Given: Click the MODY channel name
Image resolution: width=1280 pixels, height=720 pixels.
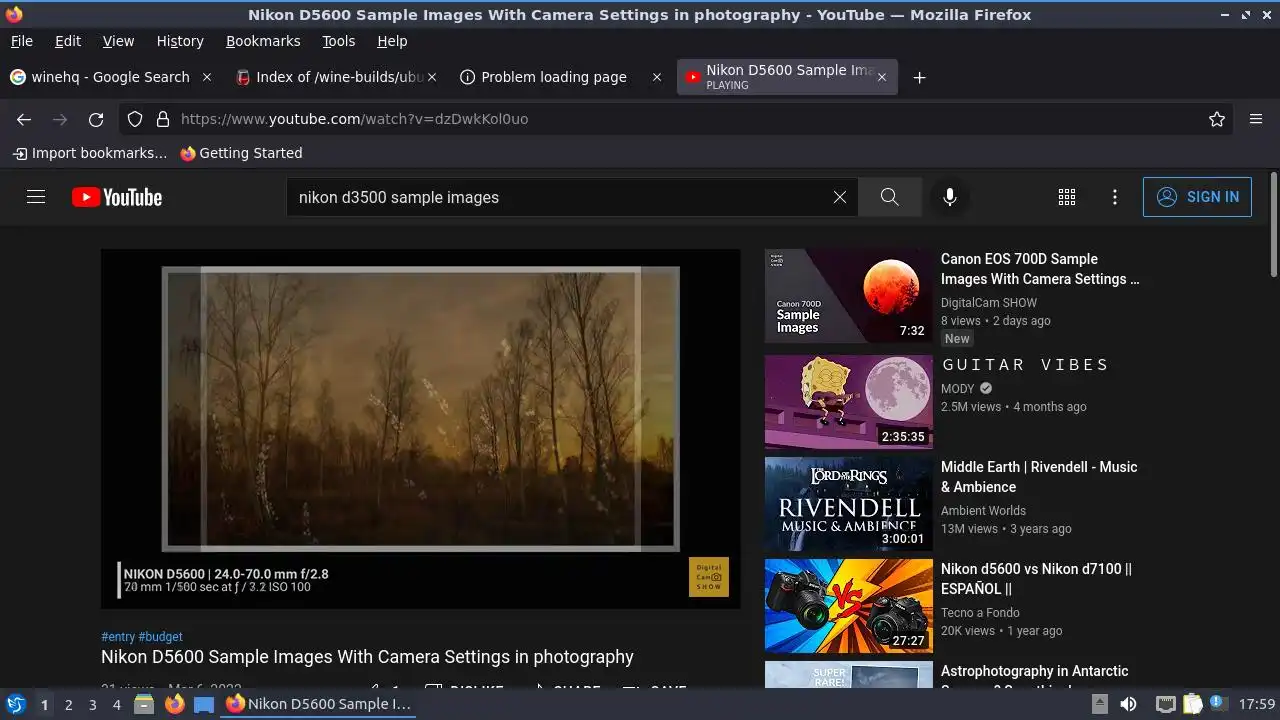Looking at the screenshot, I should [957, 389].
